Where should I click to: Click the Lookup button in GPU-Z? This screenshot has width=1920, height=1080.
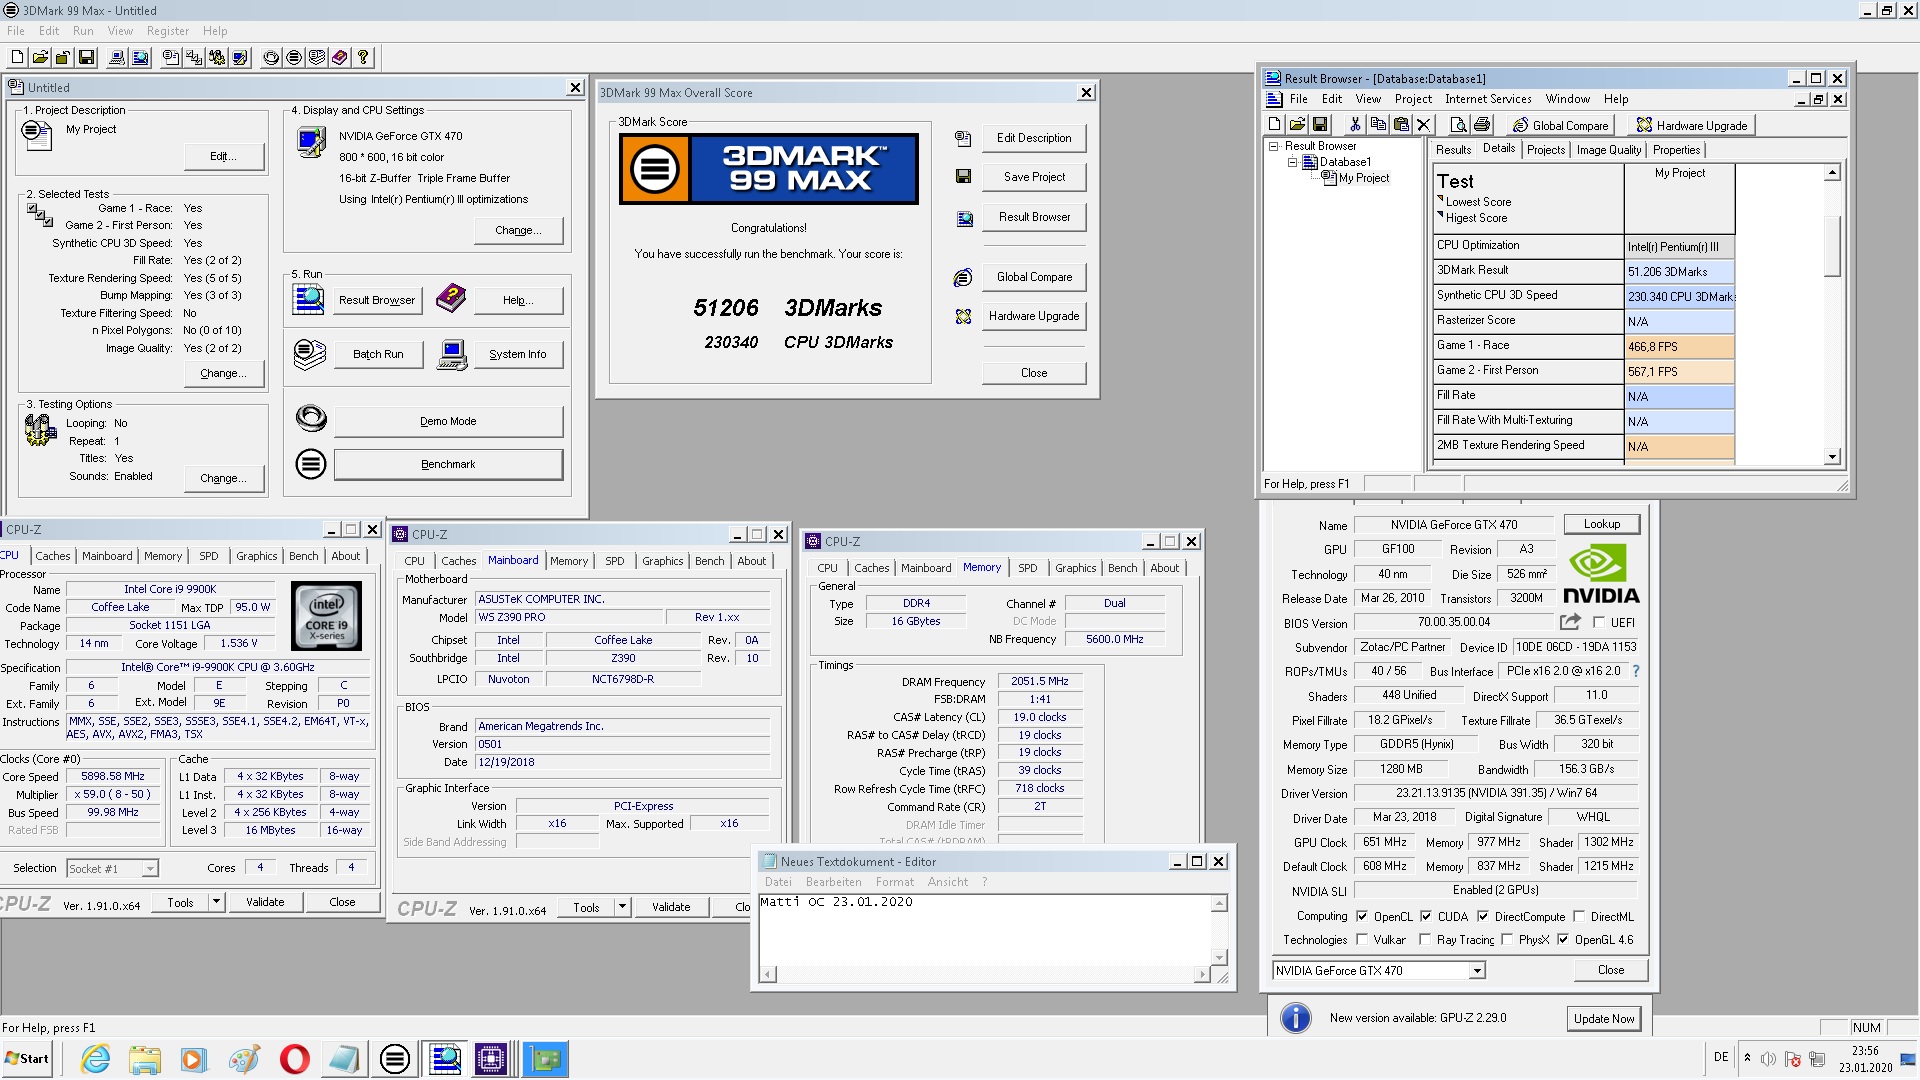(1601, 524)
